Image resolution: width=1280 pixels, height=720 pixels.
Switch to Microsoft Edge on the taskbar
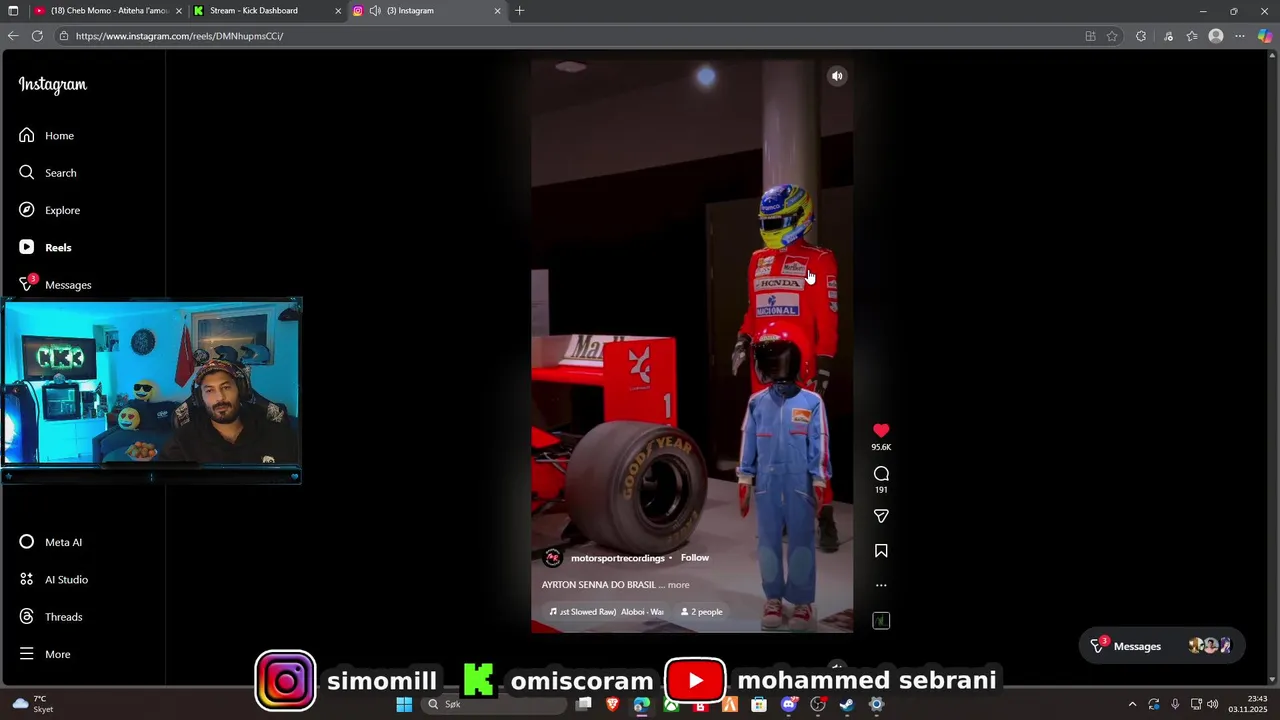coord(641,704)
